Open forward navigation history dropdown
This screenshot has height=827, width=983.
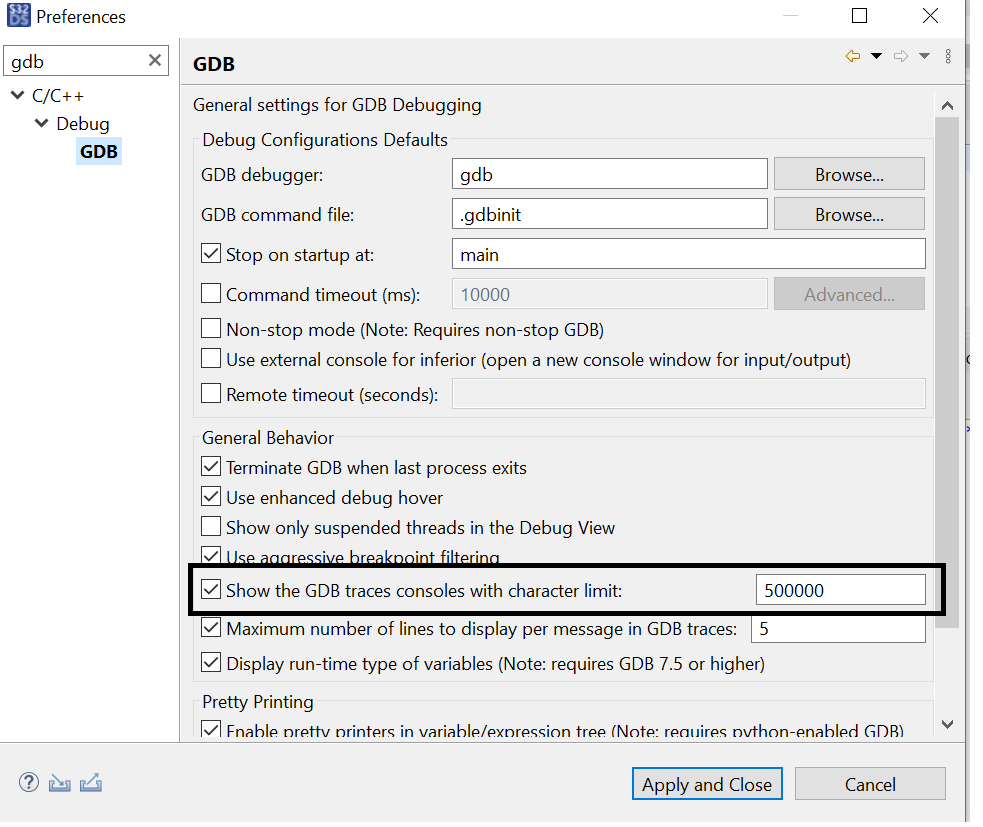click(x=924, y=56)
